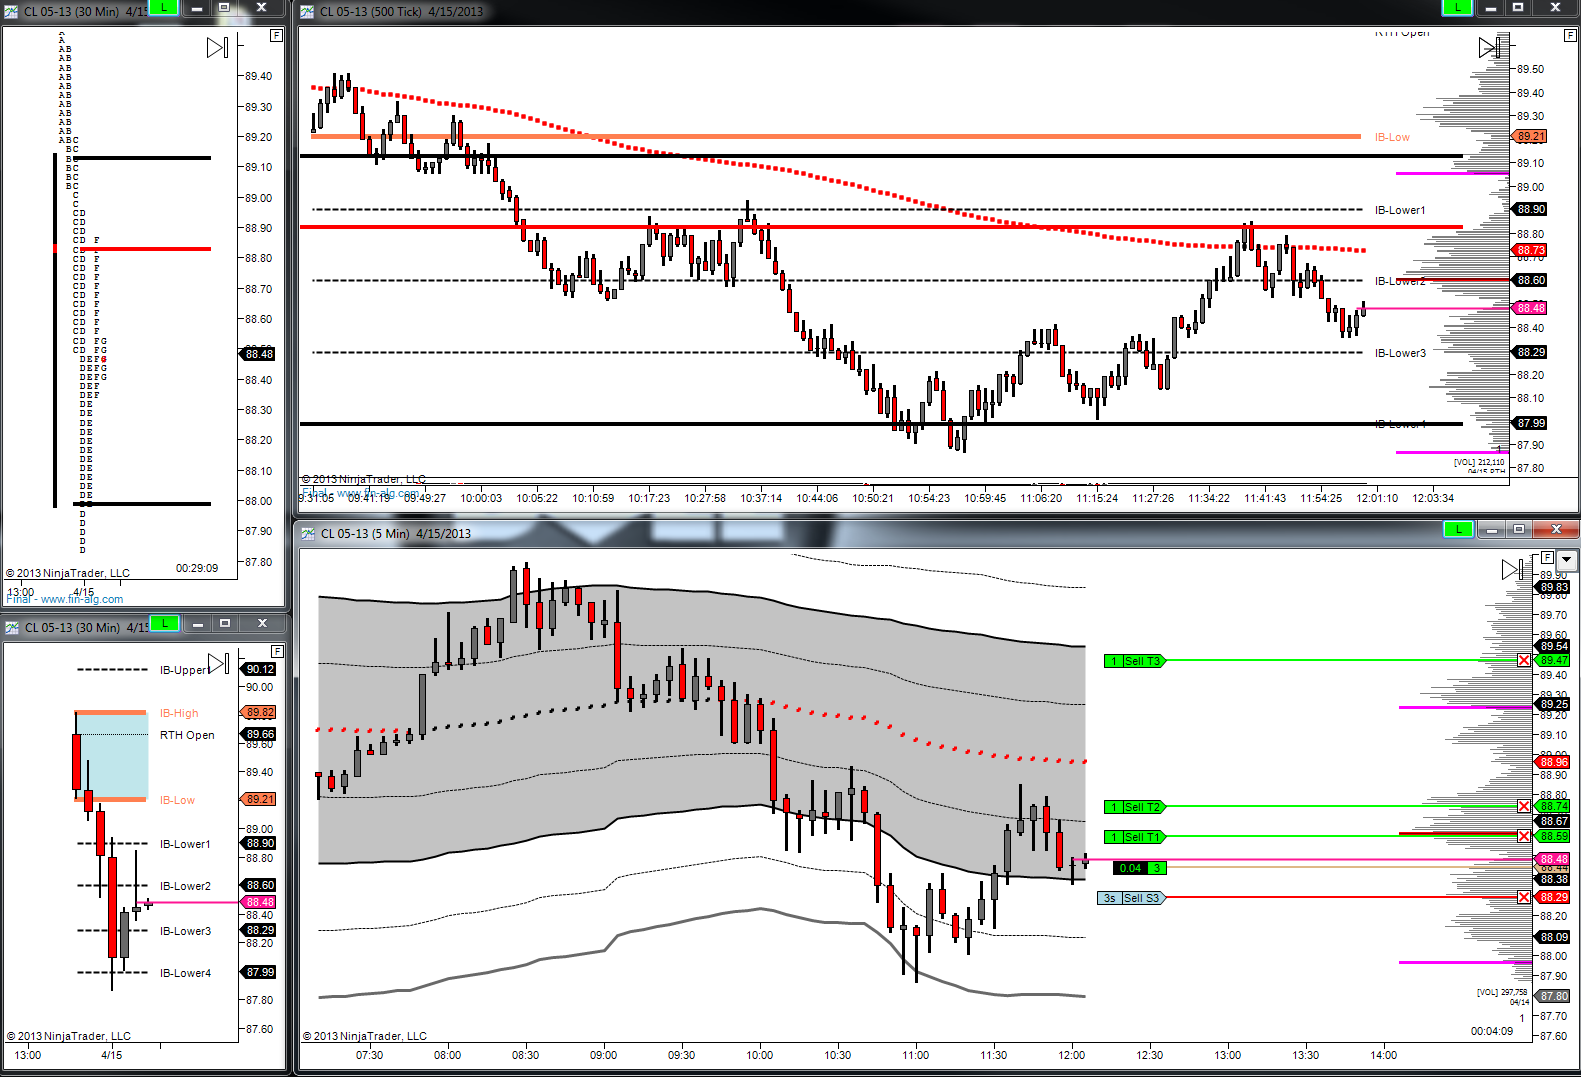
Task: Click the F icon in the 5 Min chart
Action: pyautogui.click(x=1547, y=558)
